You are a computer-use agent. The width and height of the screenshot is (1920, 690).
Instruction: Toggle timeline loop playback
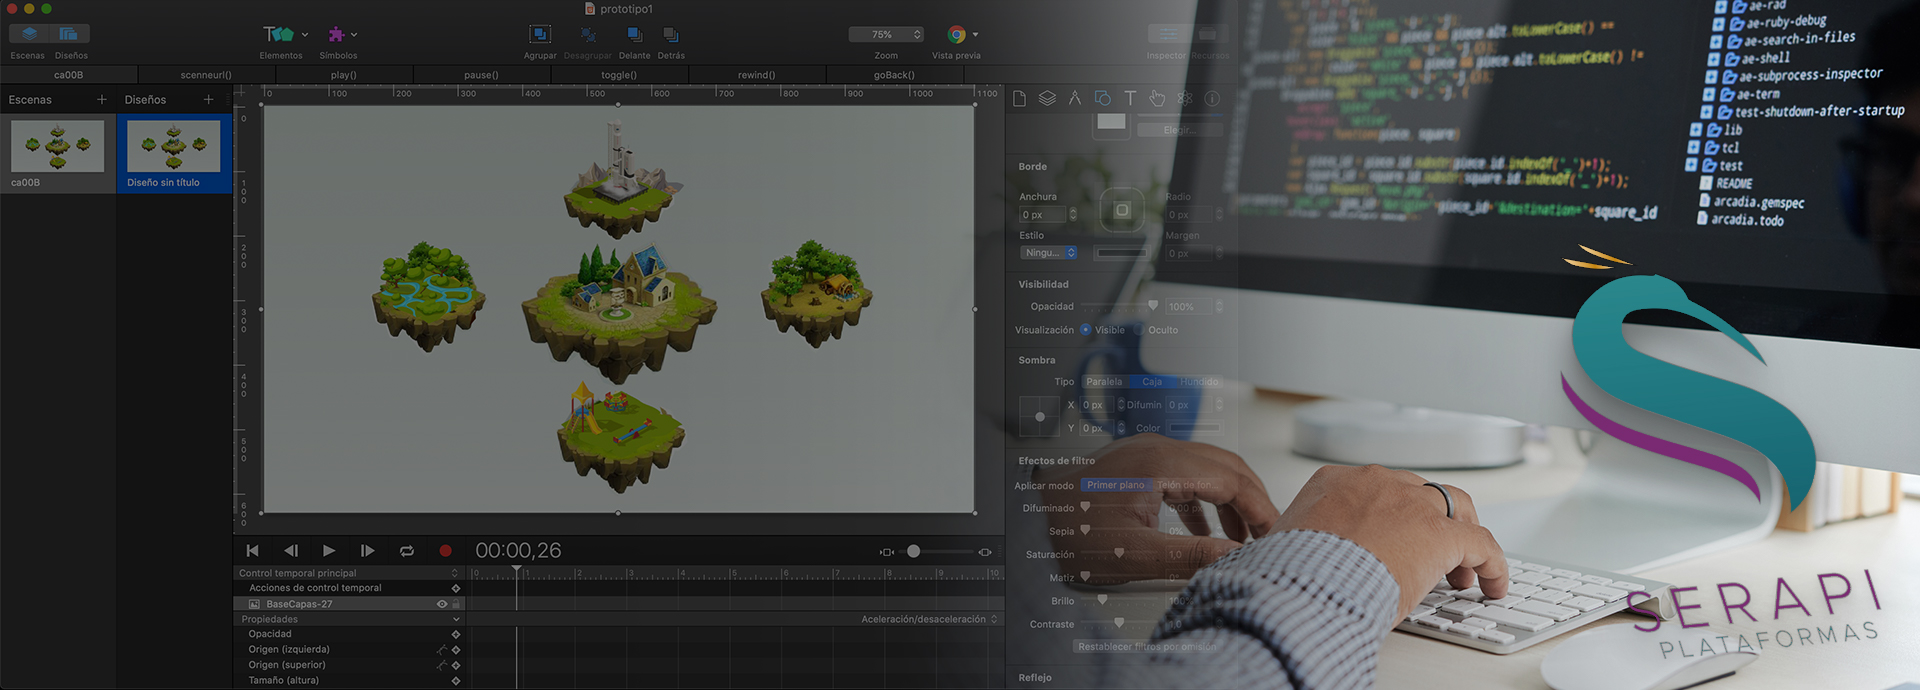click(406, 551)
